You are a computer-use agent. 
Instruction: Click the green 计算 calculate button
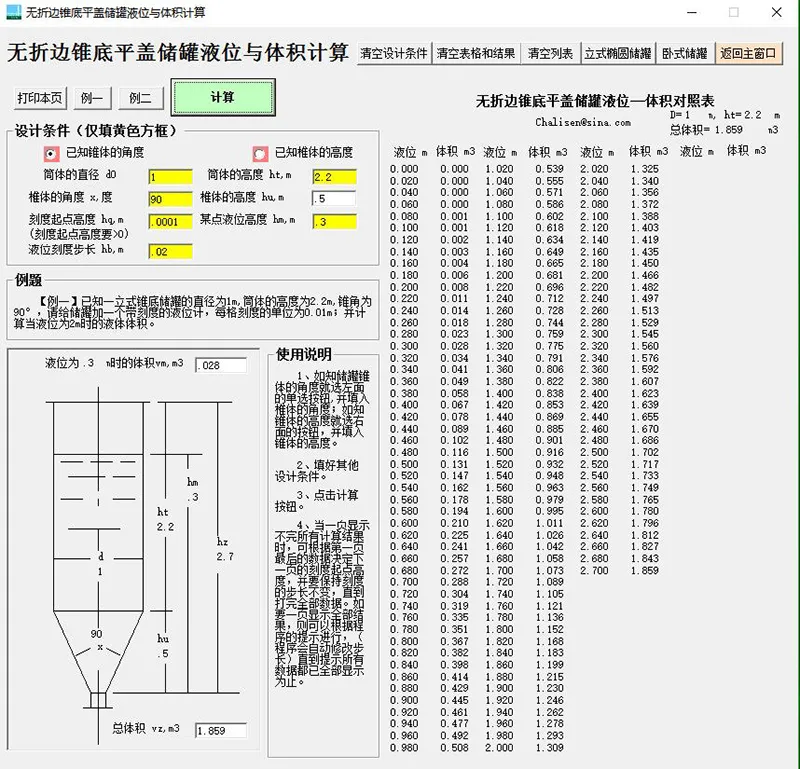pos(223,97)
